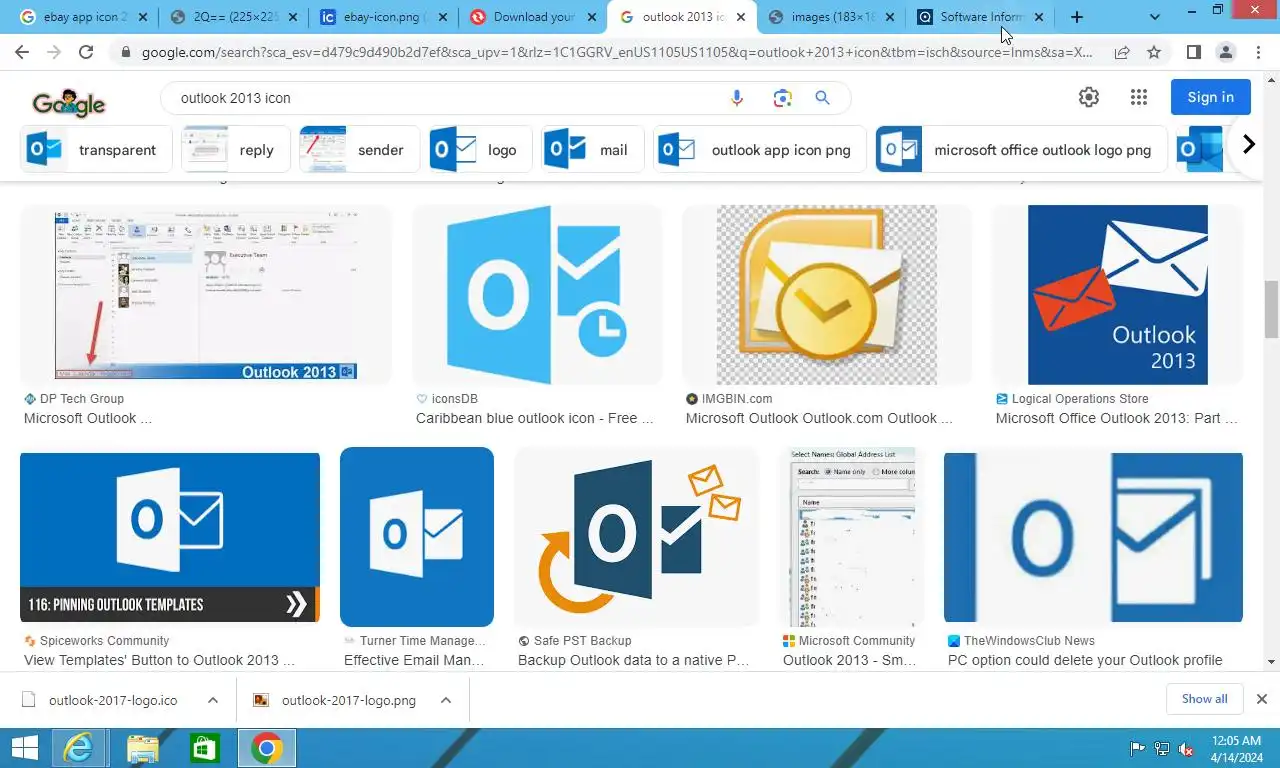Open Logical Operations Outlook 2013 image
This screenshot has width=1280, height=768.
1117,295
